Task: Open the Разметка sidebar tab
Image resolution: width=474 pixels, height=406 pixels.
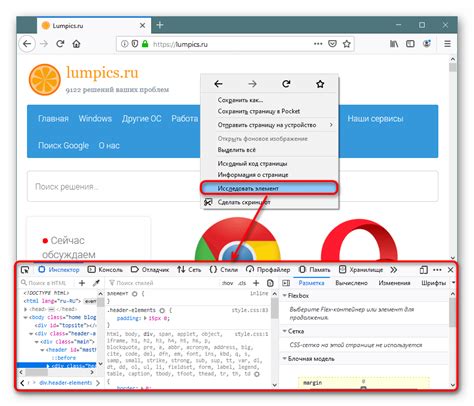Action: (x=311, y=283)
